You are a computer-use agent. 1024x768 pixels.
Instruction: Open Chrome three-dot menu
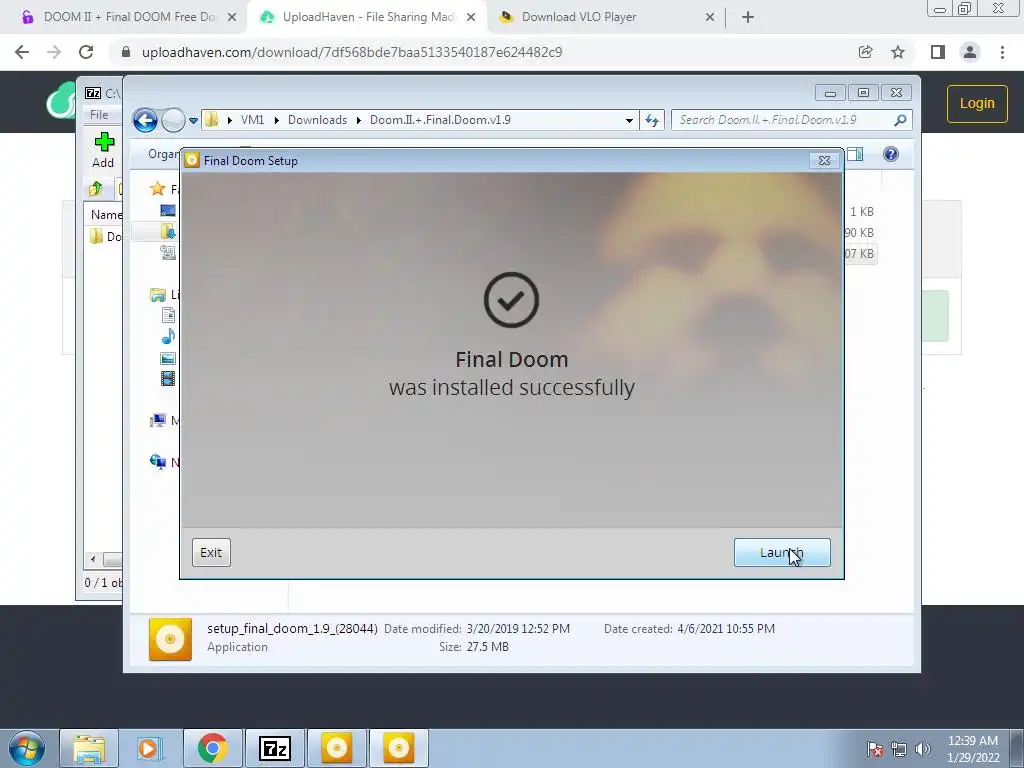1002,52
